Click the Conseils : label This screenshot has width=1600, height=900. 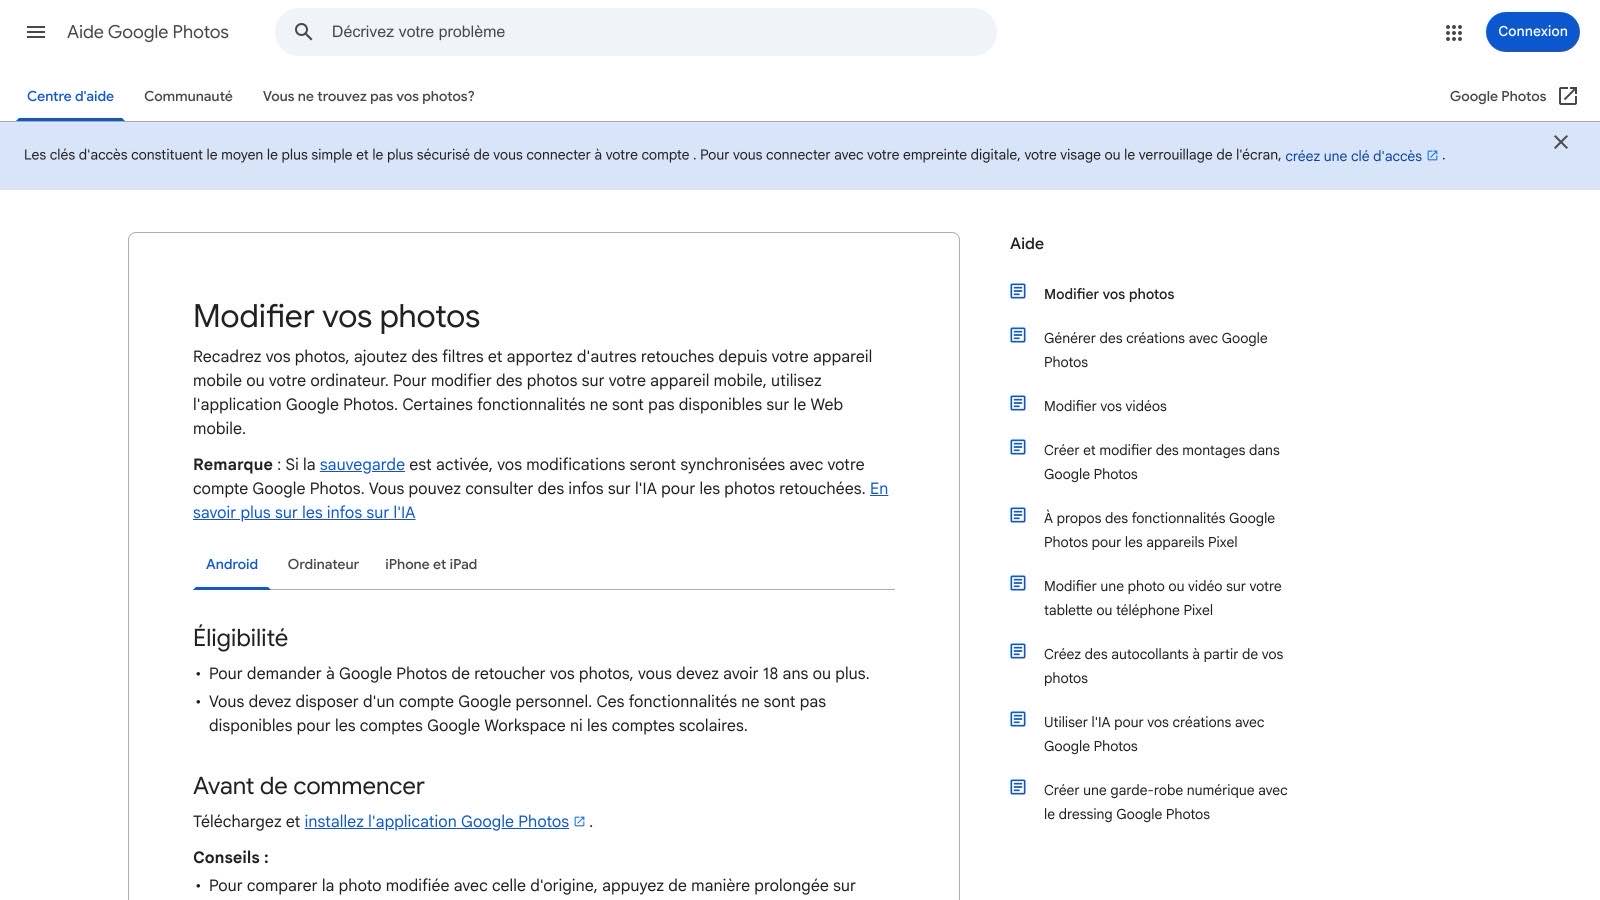pyautogui.click(x=230, y=858)
